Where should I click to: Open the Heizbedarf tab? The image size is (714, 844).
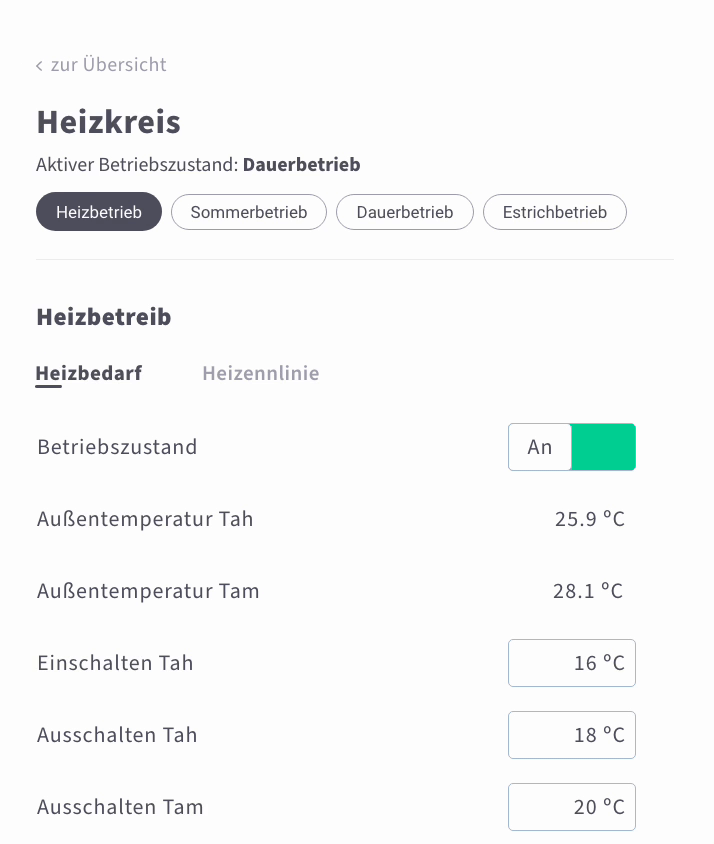click(89, 374)
